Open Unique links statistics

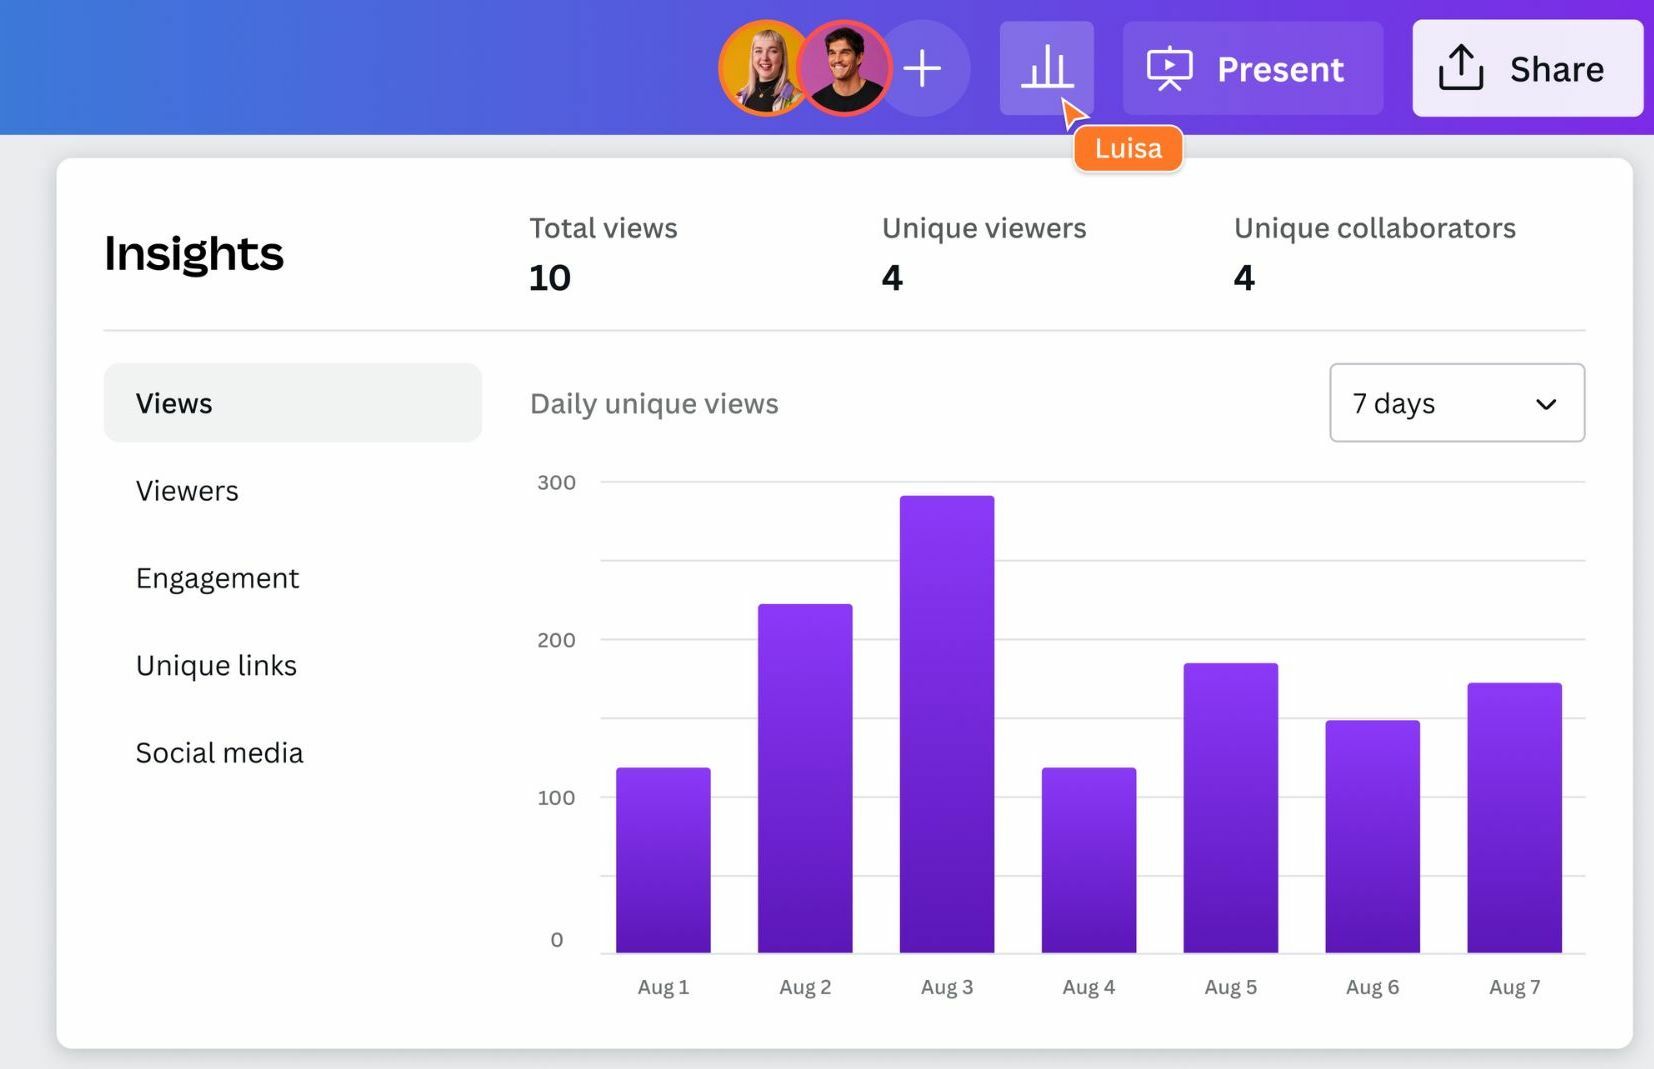(216, 665)
